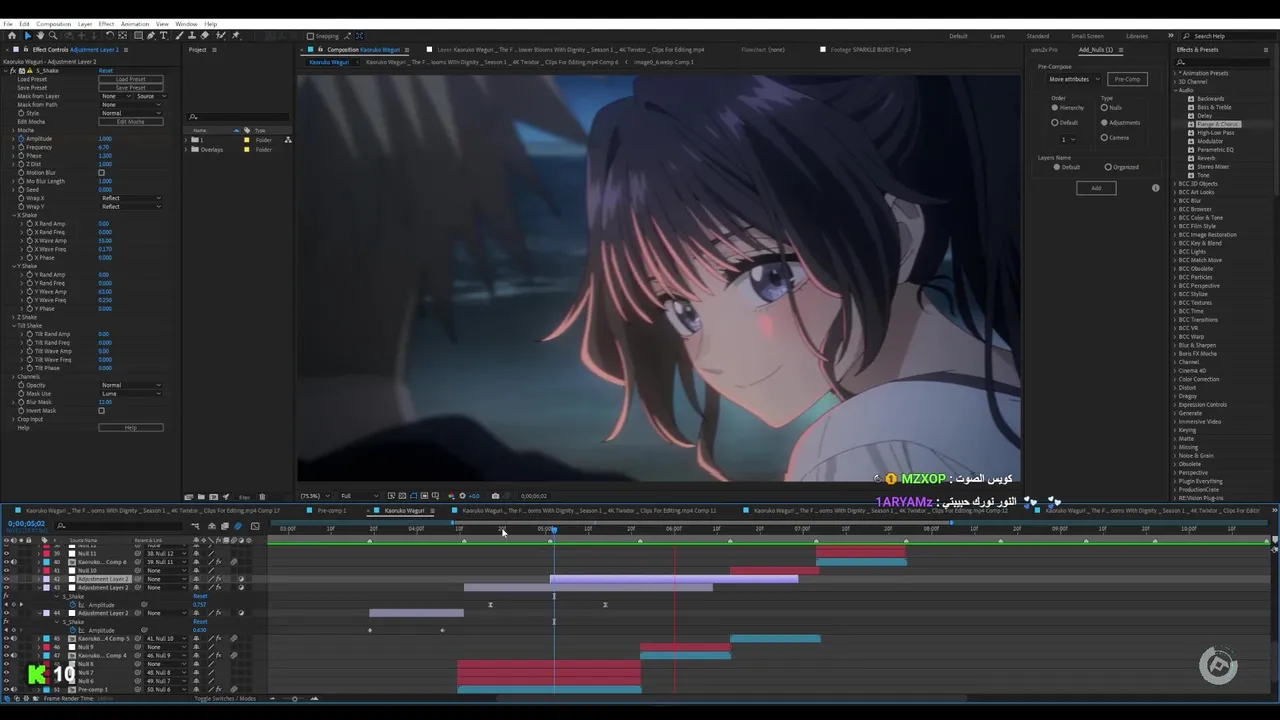Viewport: 1280px width, 720px height.
Task: Click the Effects & Presets search field
Action: (x=1223, y=62)
